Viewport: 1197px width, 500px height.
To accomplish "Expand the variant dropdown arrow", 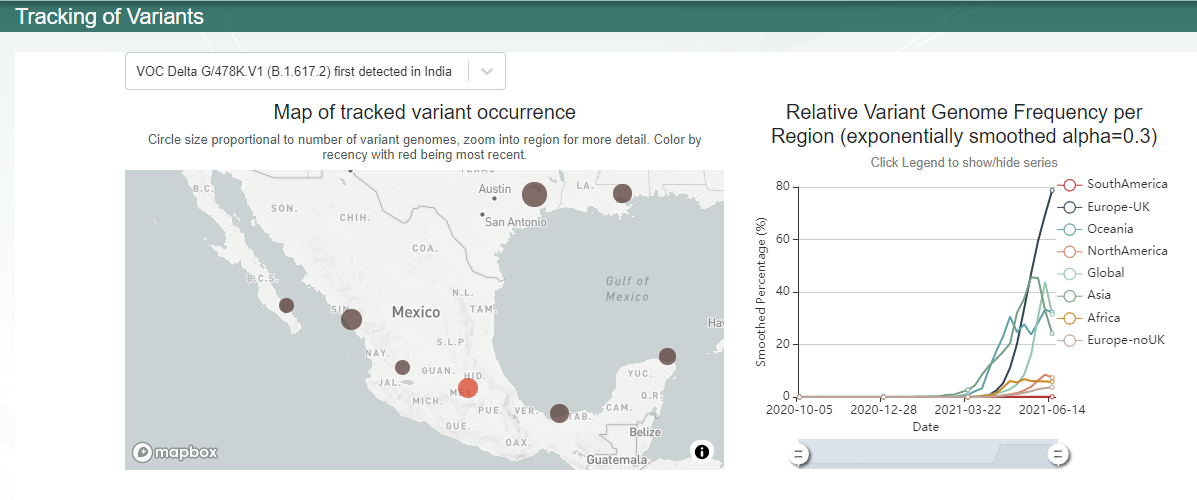I will 486,71.
